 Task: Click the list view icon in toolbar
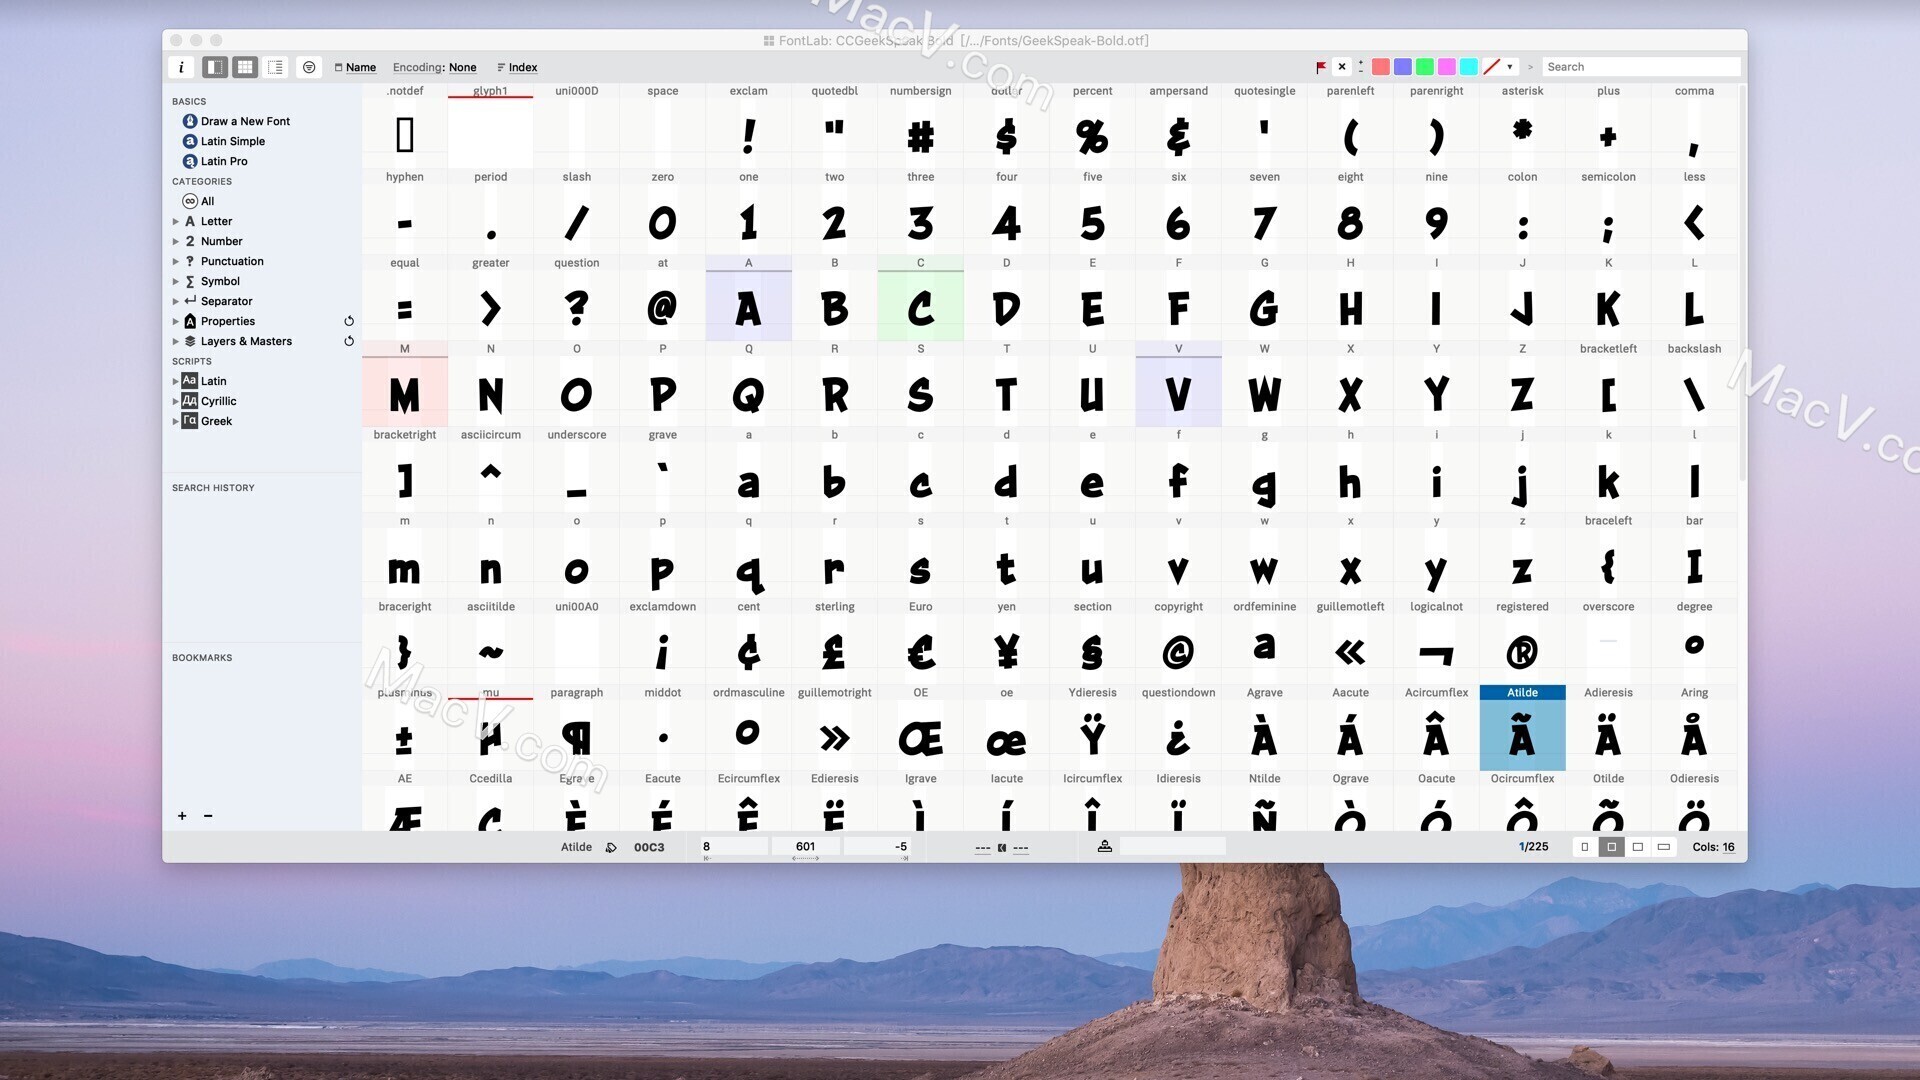tap(276, 67)
